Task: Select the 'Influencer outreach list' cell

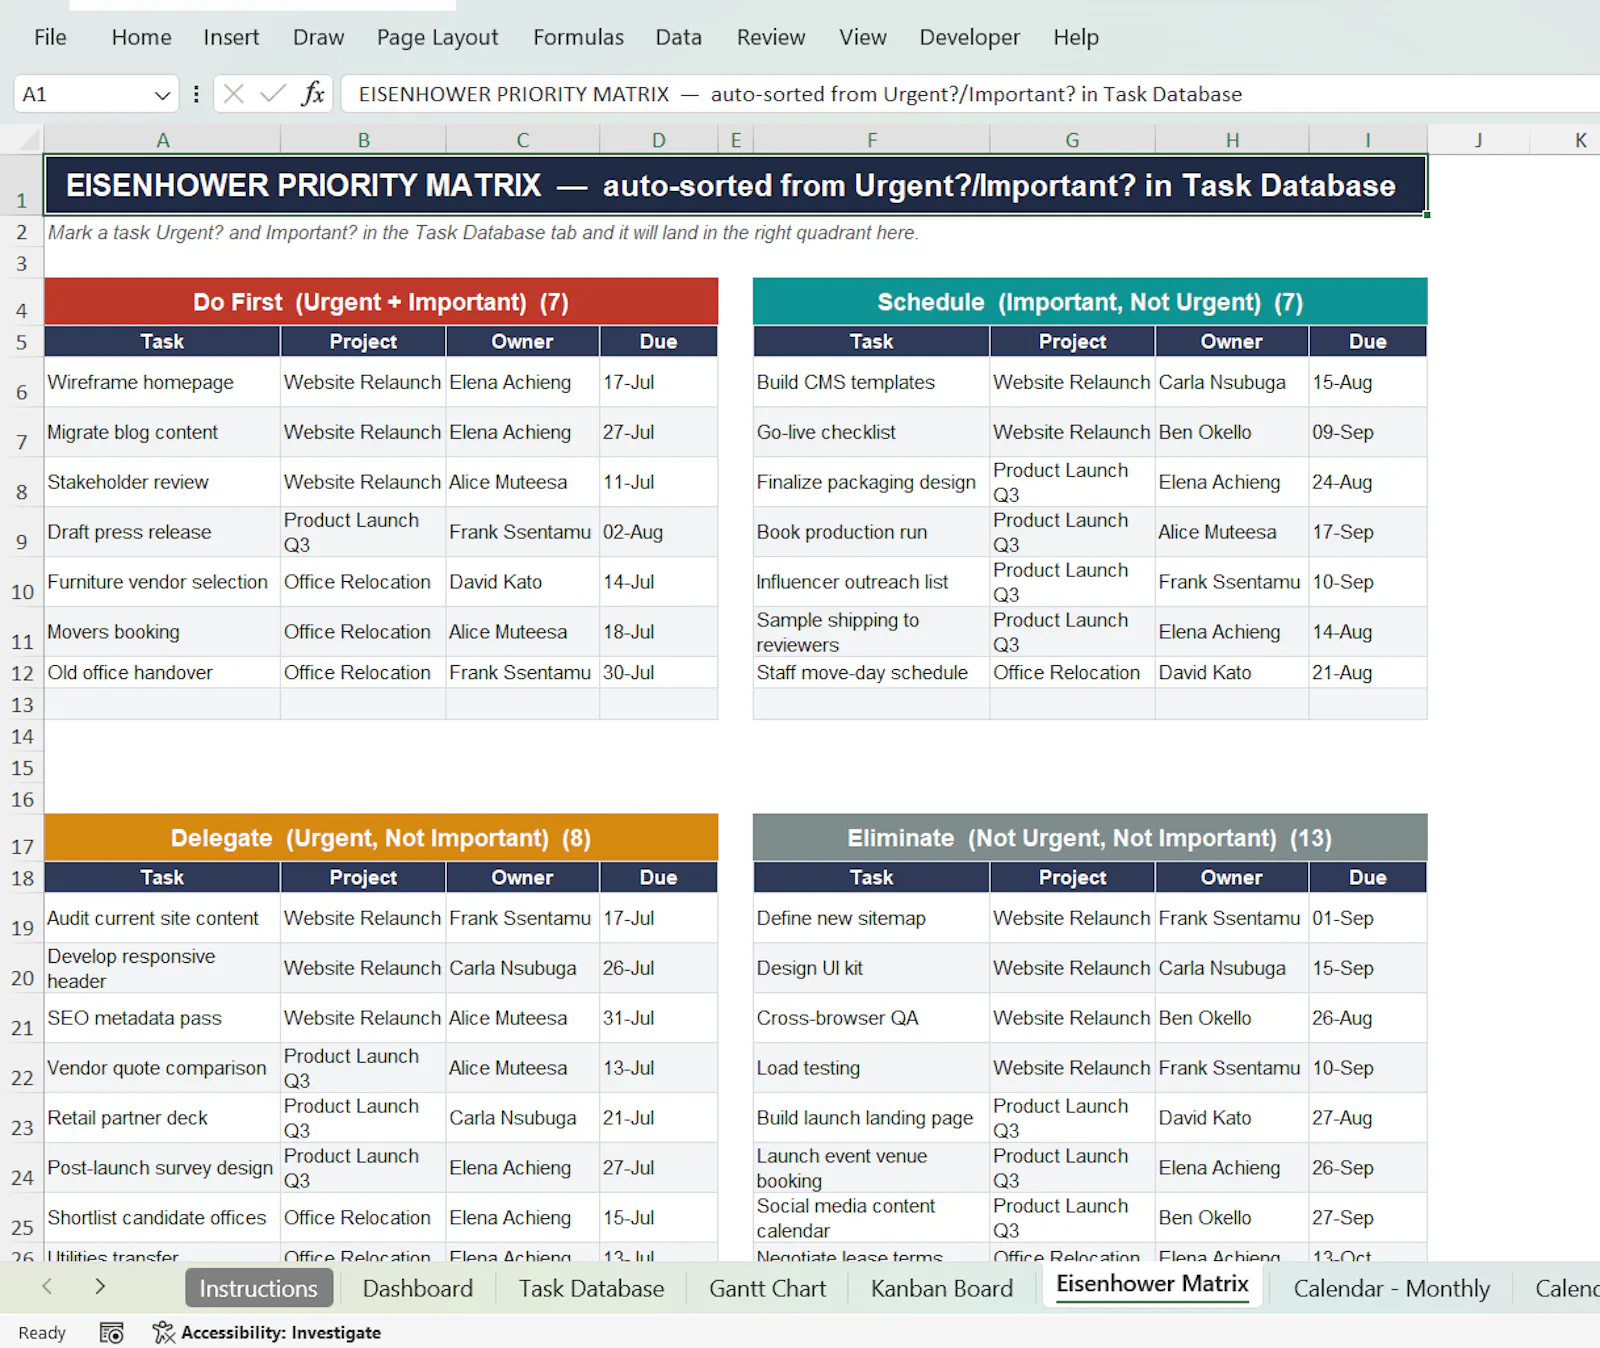Action: click(x=871, y=582)
